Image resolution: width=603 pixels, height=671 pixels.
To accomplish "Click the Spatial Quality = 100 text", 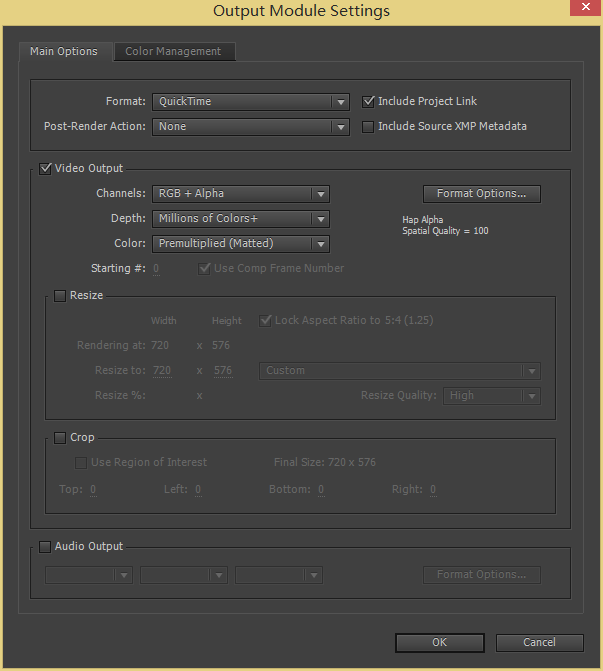I will coord(445,231).
